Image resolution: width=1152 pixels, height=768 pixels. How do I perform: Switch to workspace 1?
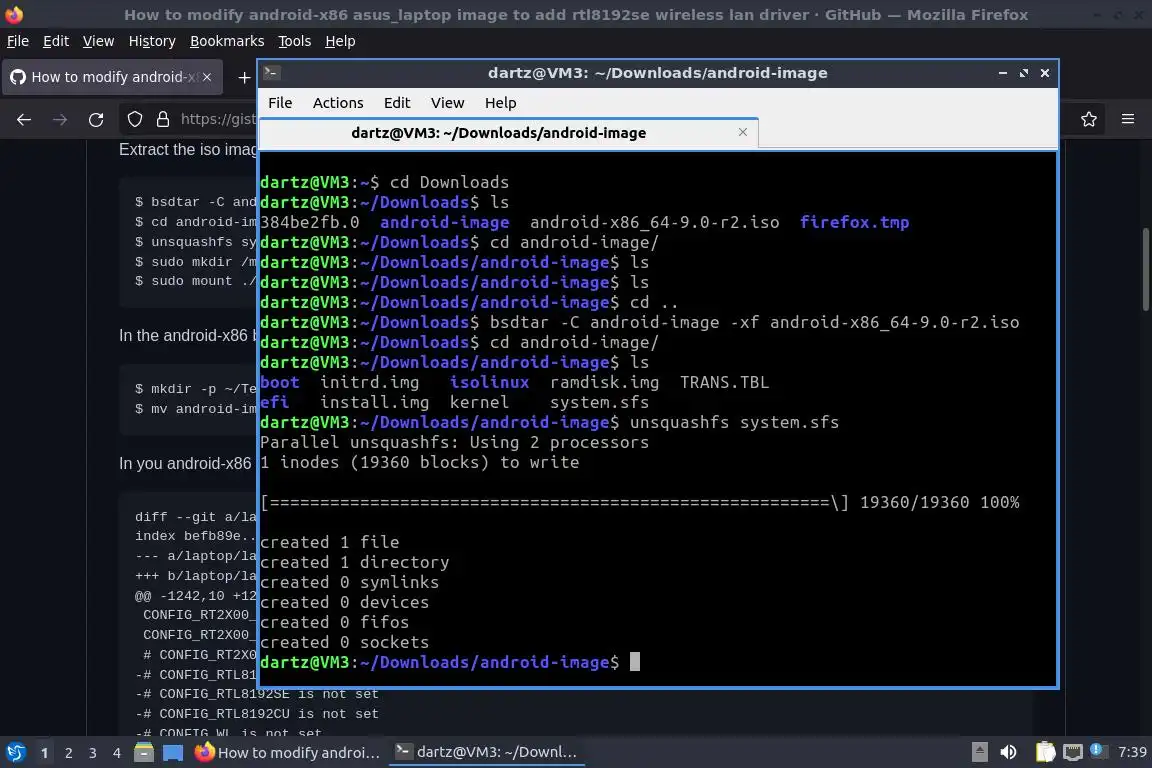coord(44,753)
